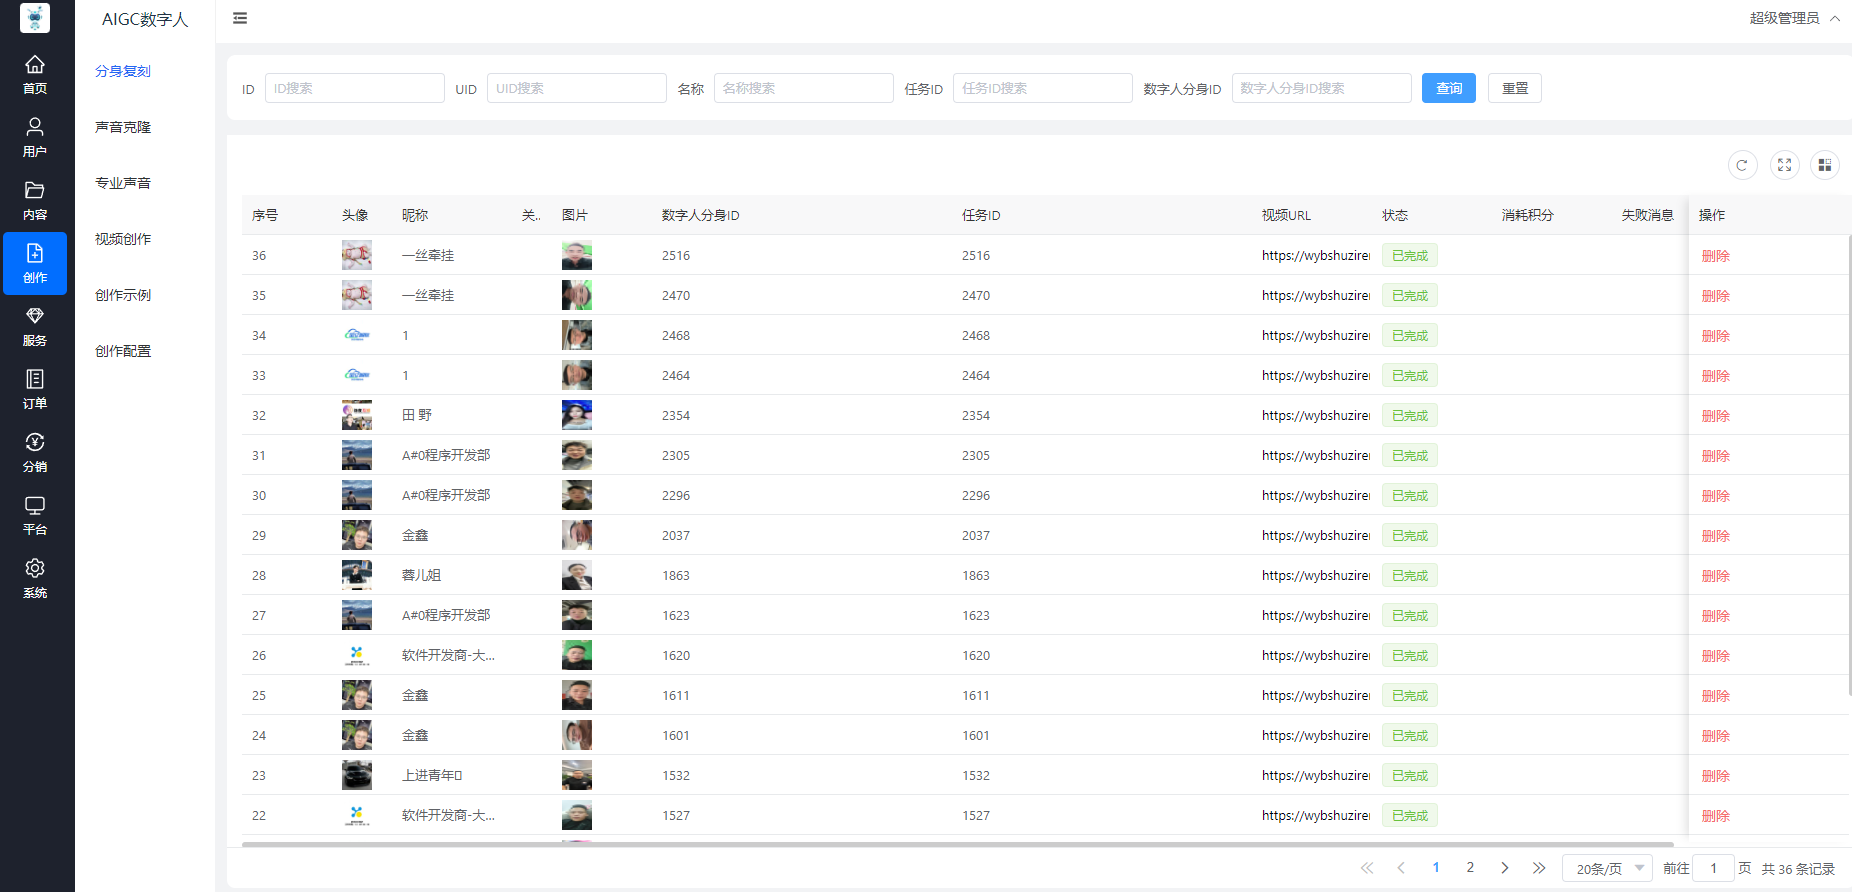Expand the 20条/页 page size dropdown

(1607, 868)
